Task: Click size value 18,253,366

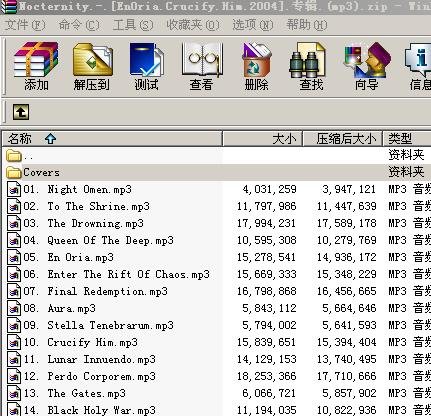Action: 266,376
